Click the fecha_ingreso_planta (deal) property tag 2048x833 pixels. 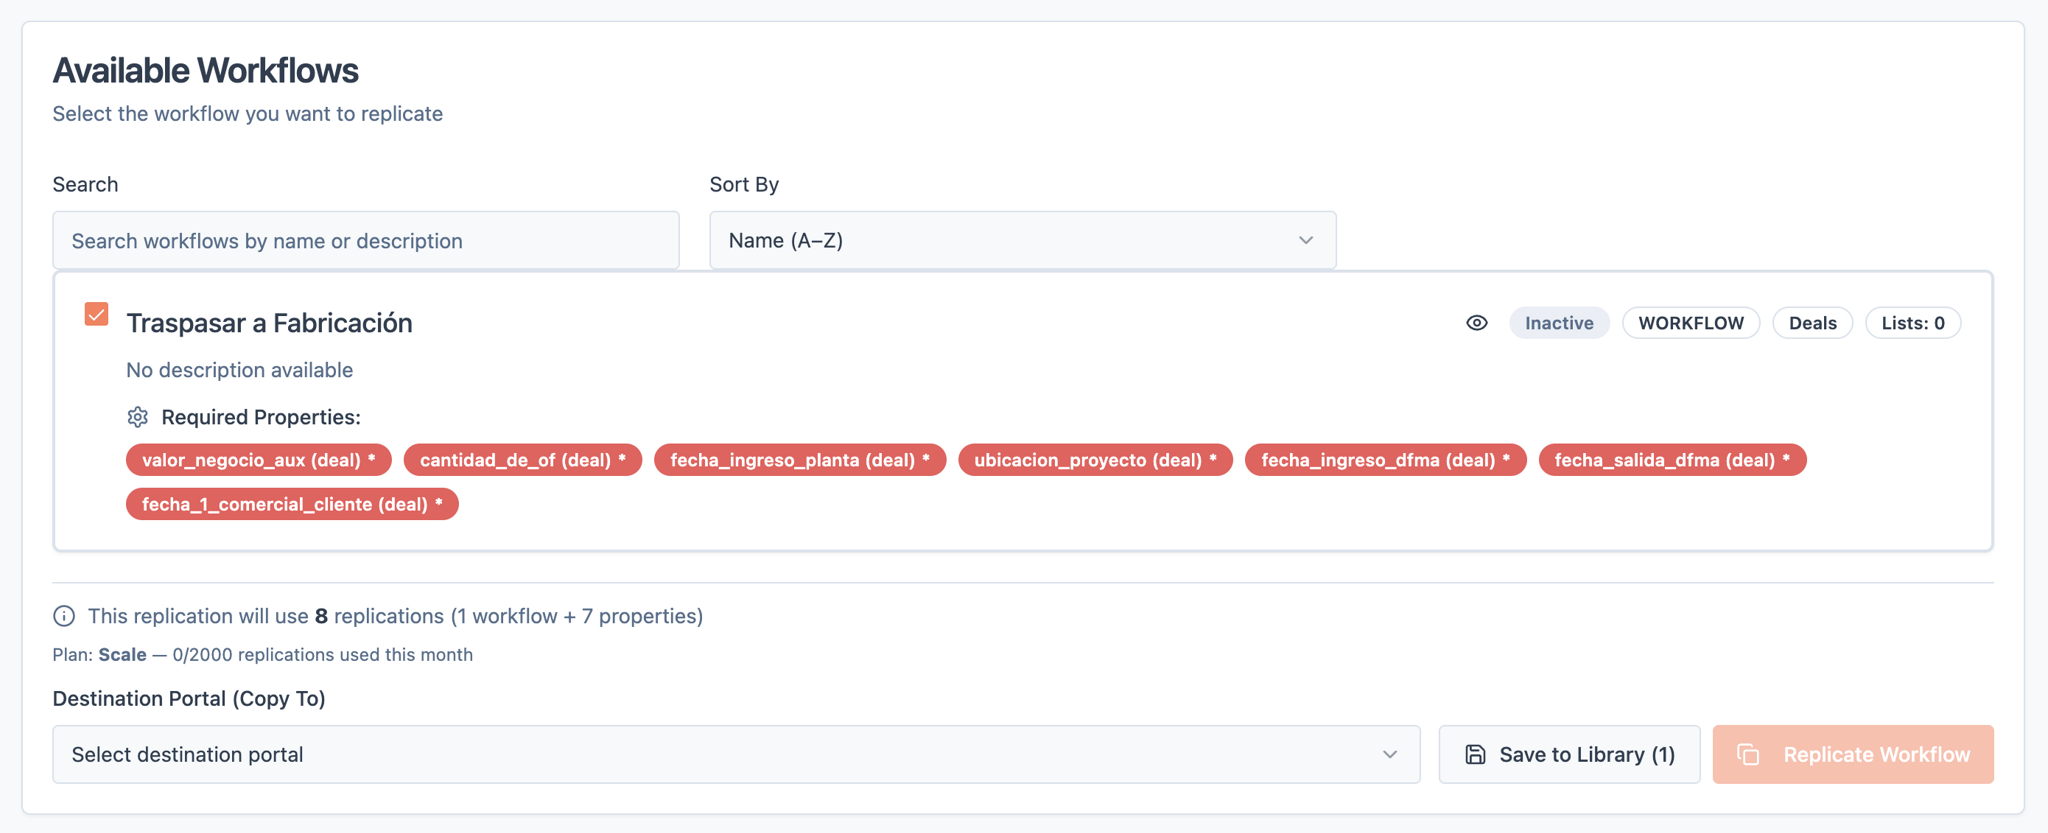click(799, 460)
